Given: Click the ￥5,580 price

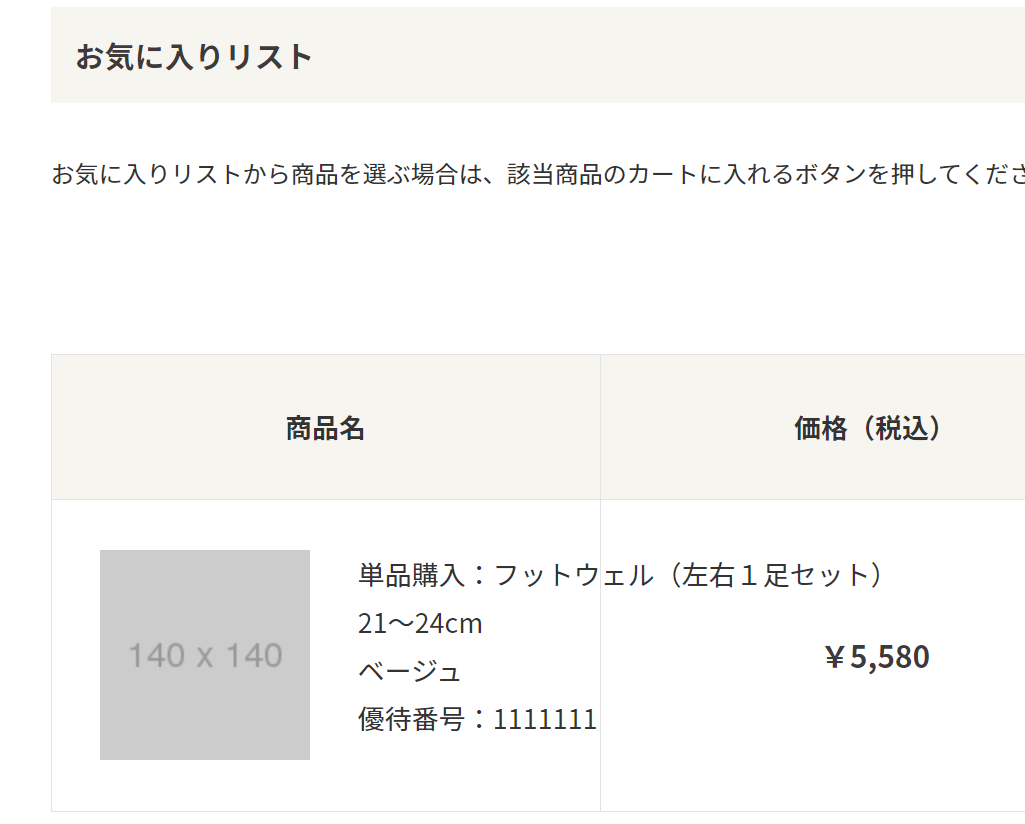Looking at the screenshot, I should click(877, 657).
